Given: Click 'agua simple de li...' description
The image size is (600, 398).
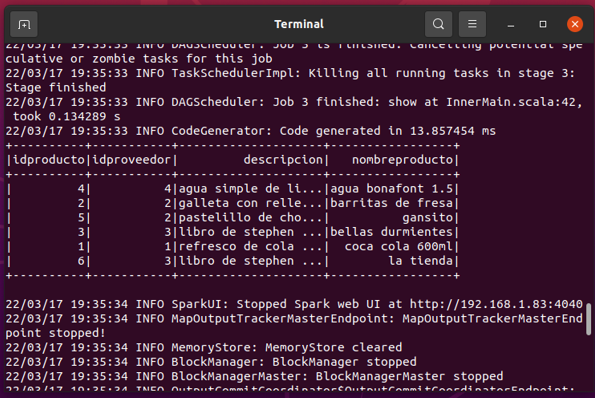Looking at the screenshot, I should pyautogui.click(x=251, y=189).
